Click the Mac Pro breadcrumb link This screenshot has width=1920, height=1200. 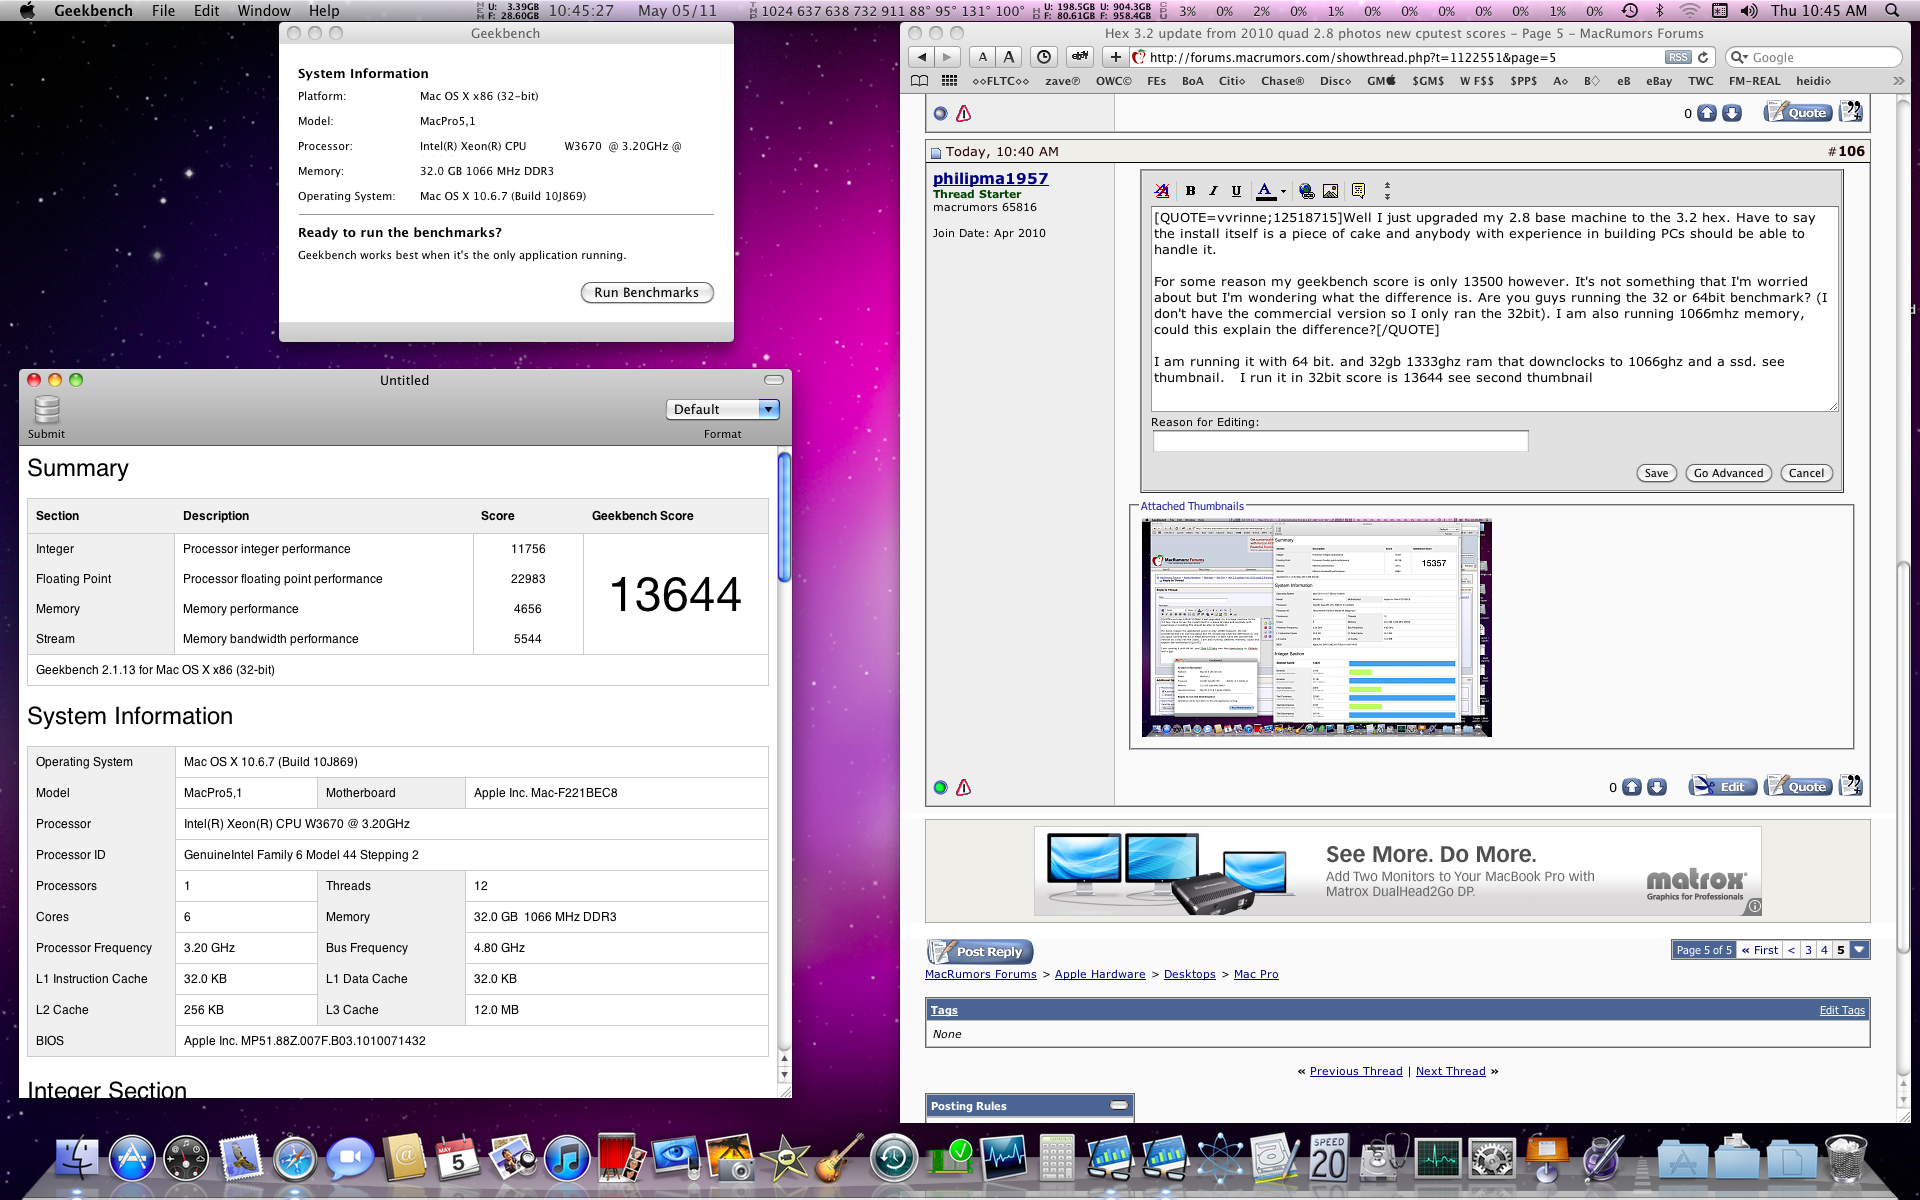point(1256,974)
